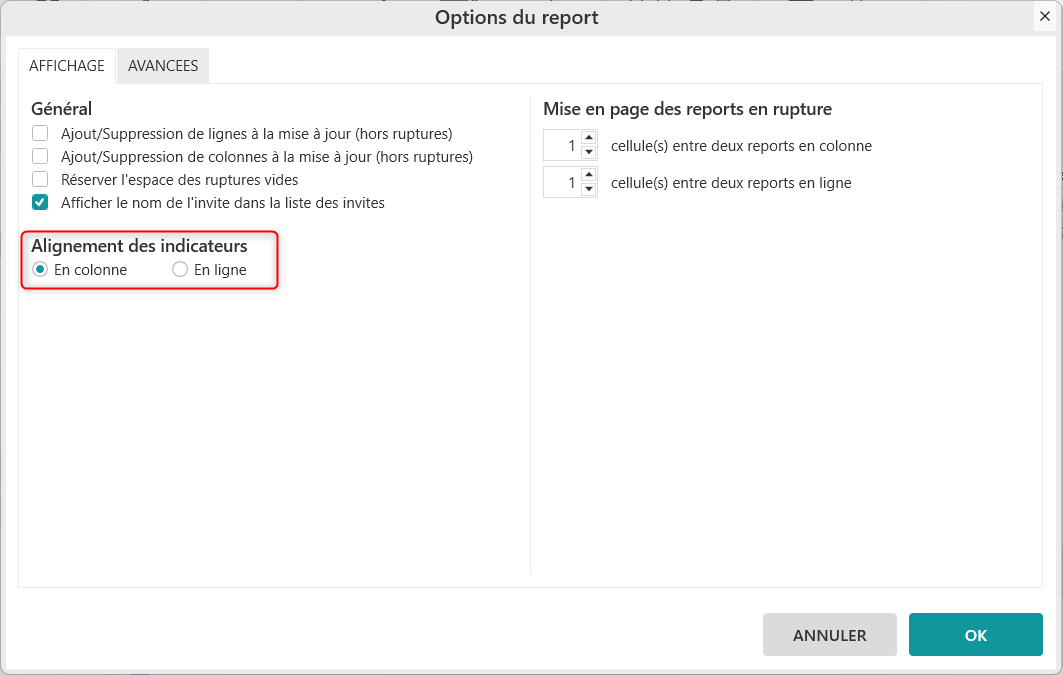This screenshot has width=1063, height=675.
Task: Check Réserver l'espace des ruptures vides
Action: click(40, 180)
